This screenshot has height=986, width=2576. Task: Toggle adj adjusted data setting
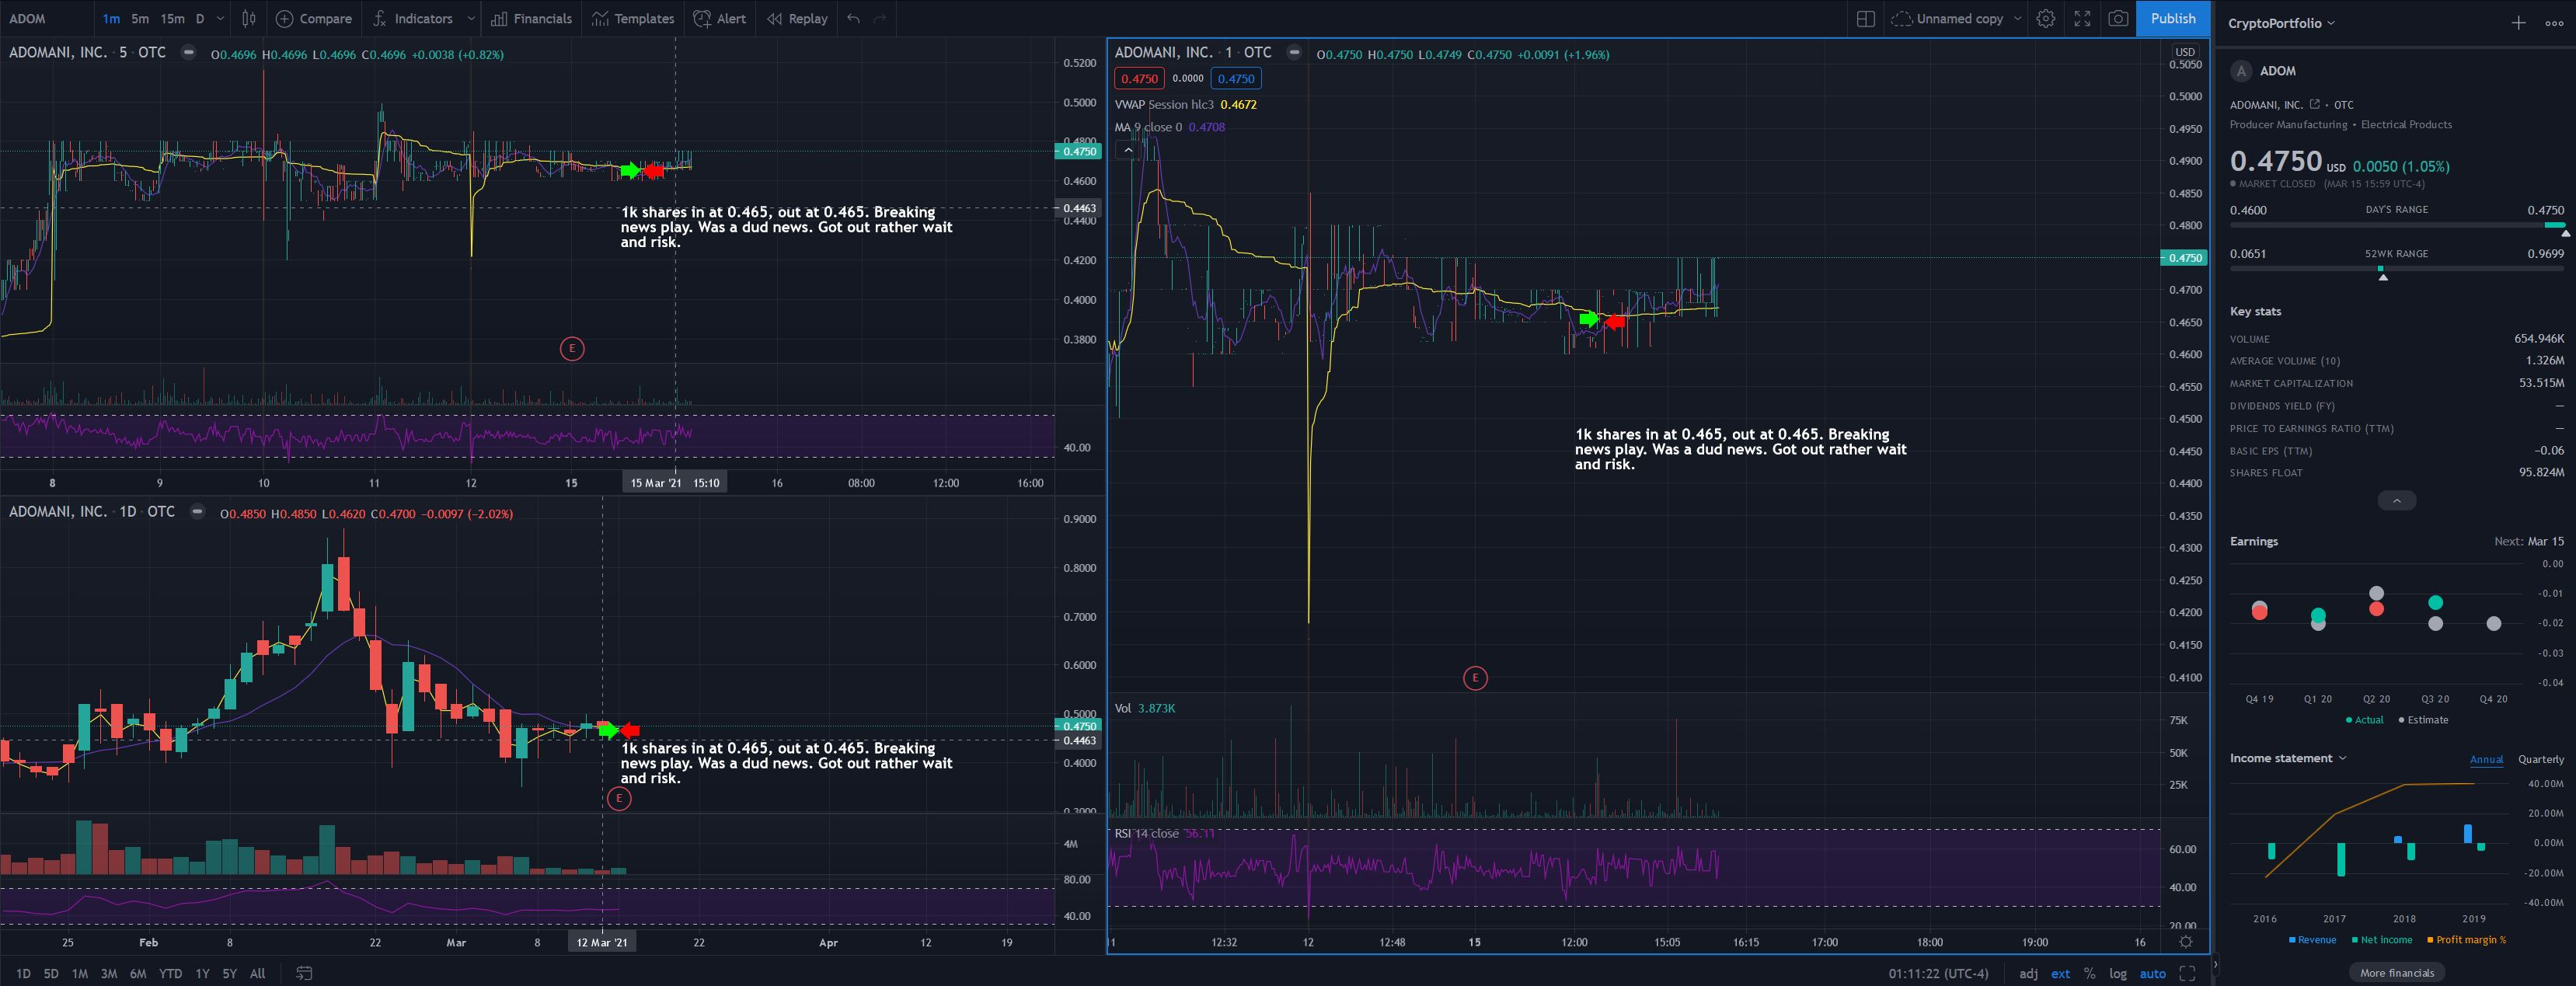(2028, 973)
